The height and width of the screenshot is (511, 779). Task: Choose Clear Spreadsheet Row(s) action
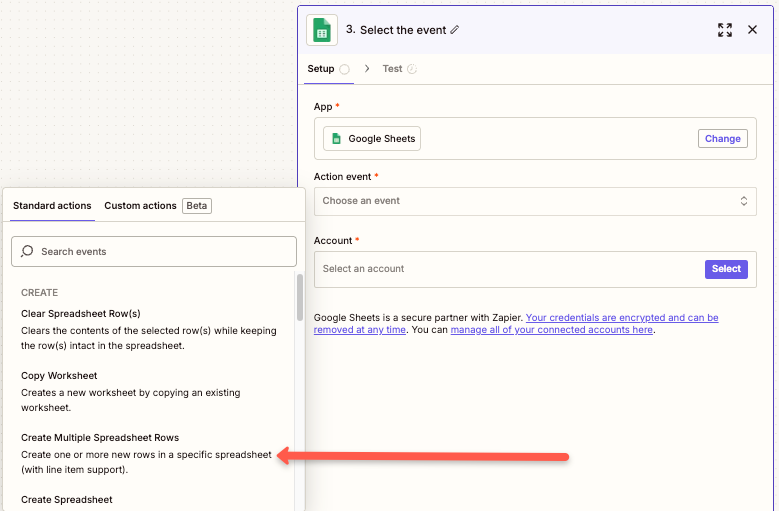149,329
